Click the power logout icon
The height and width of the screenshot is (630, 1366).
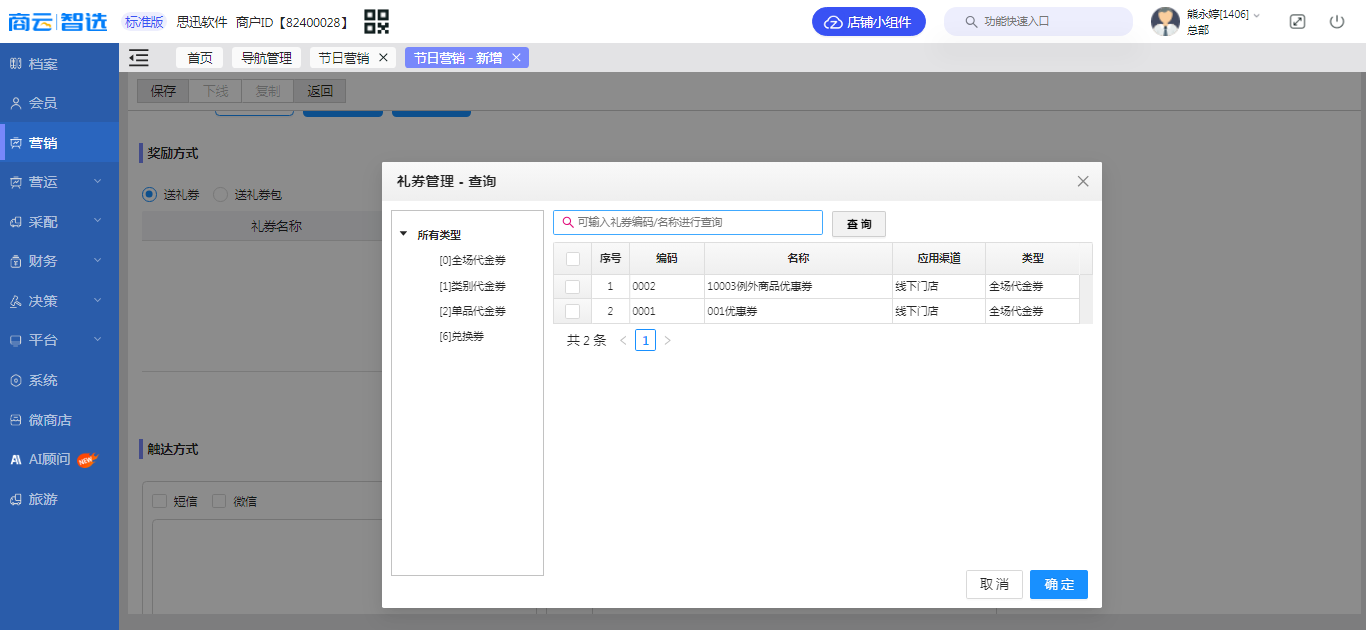tap(1337, 21)
